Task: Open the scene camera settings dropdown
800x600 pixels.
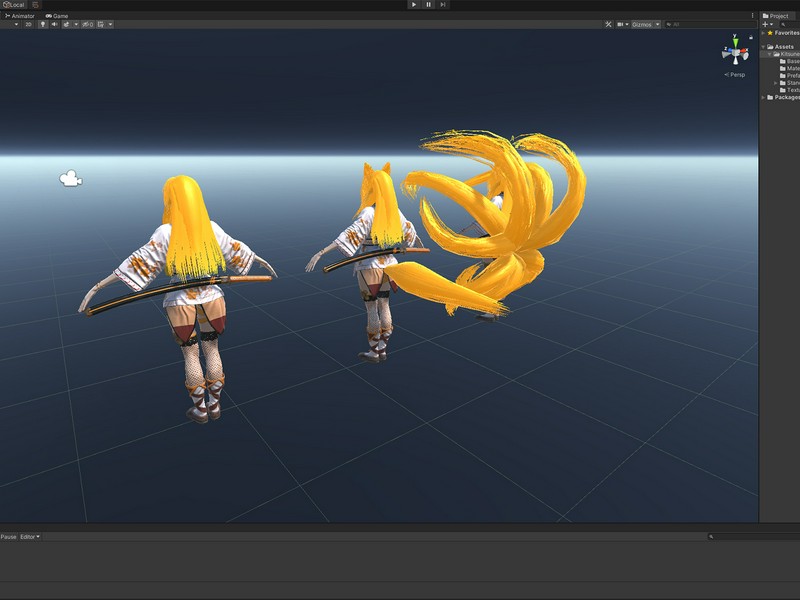Action: (x=622, y=24)
